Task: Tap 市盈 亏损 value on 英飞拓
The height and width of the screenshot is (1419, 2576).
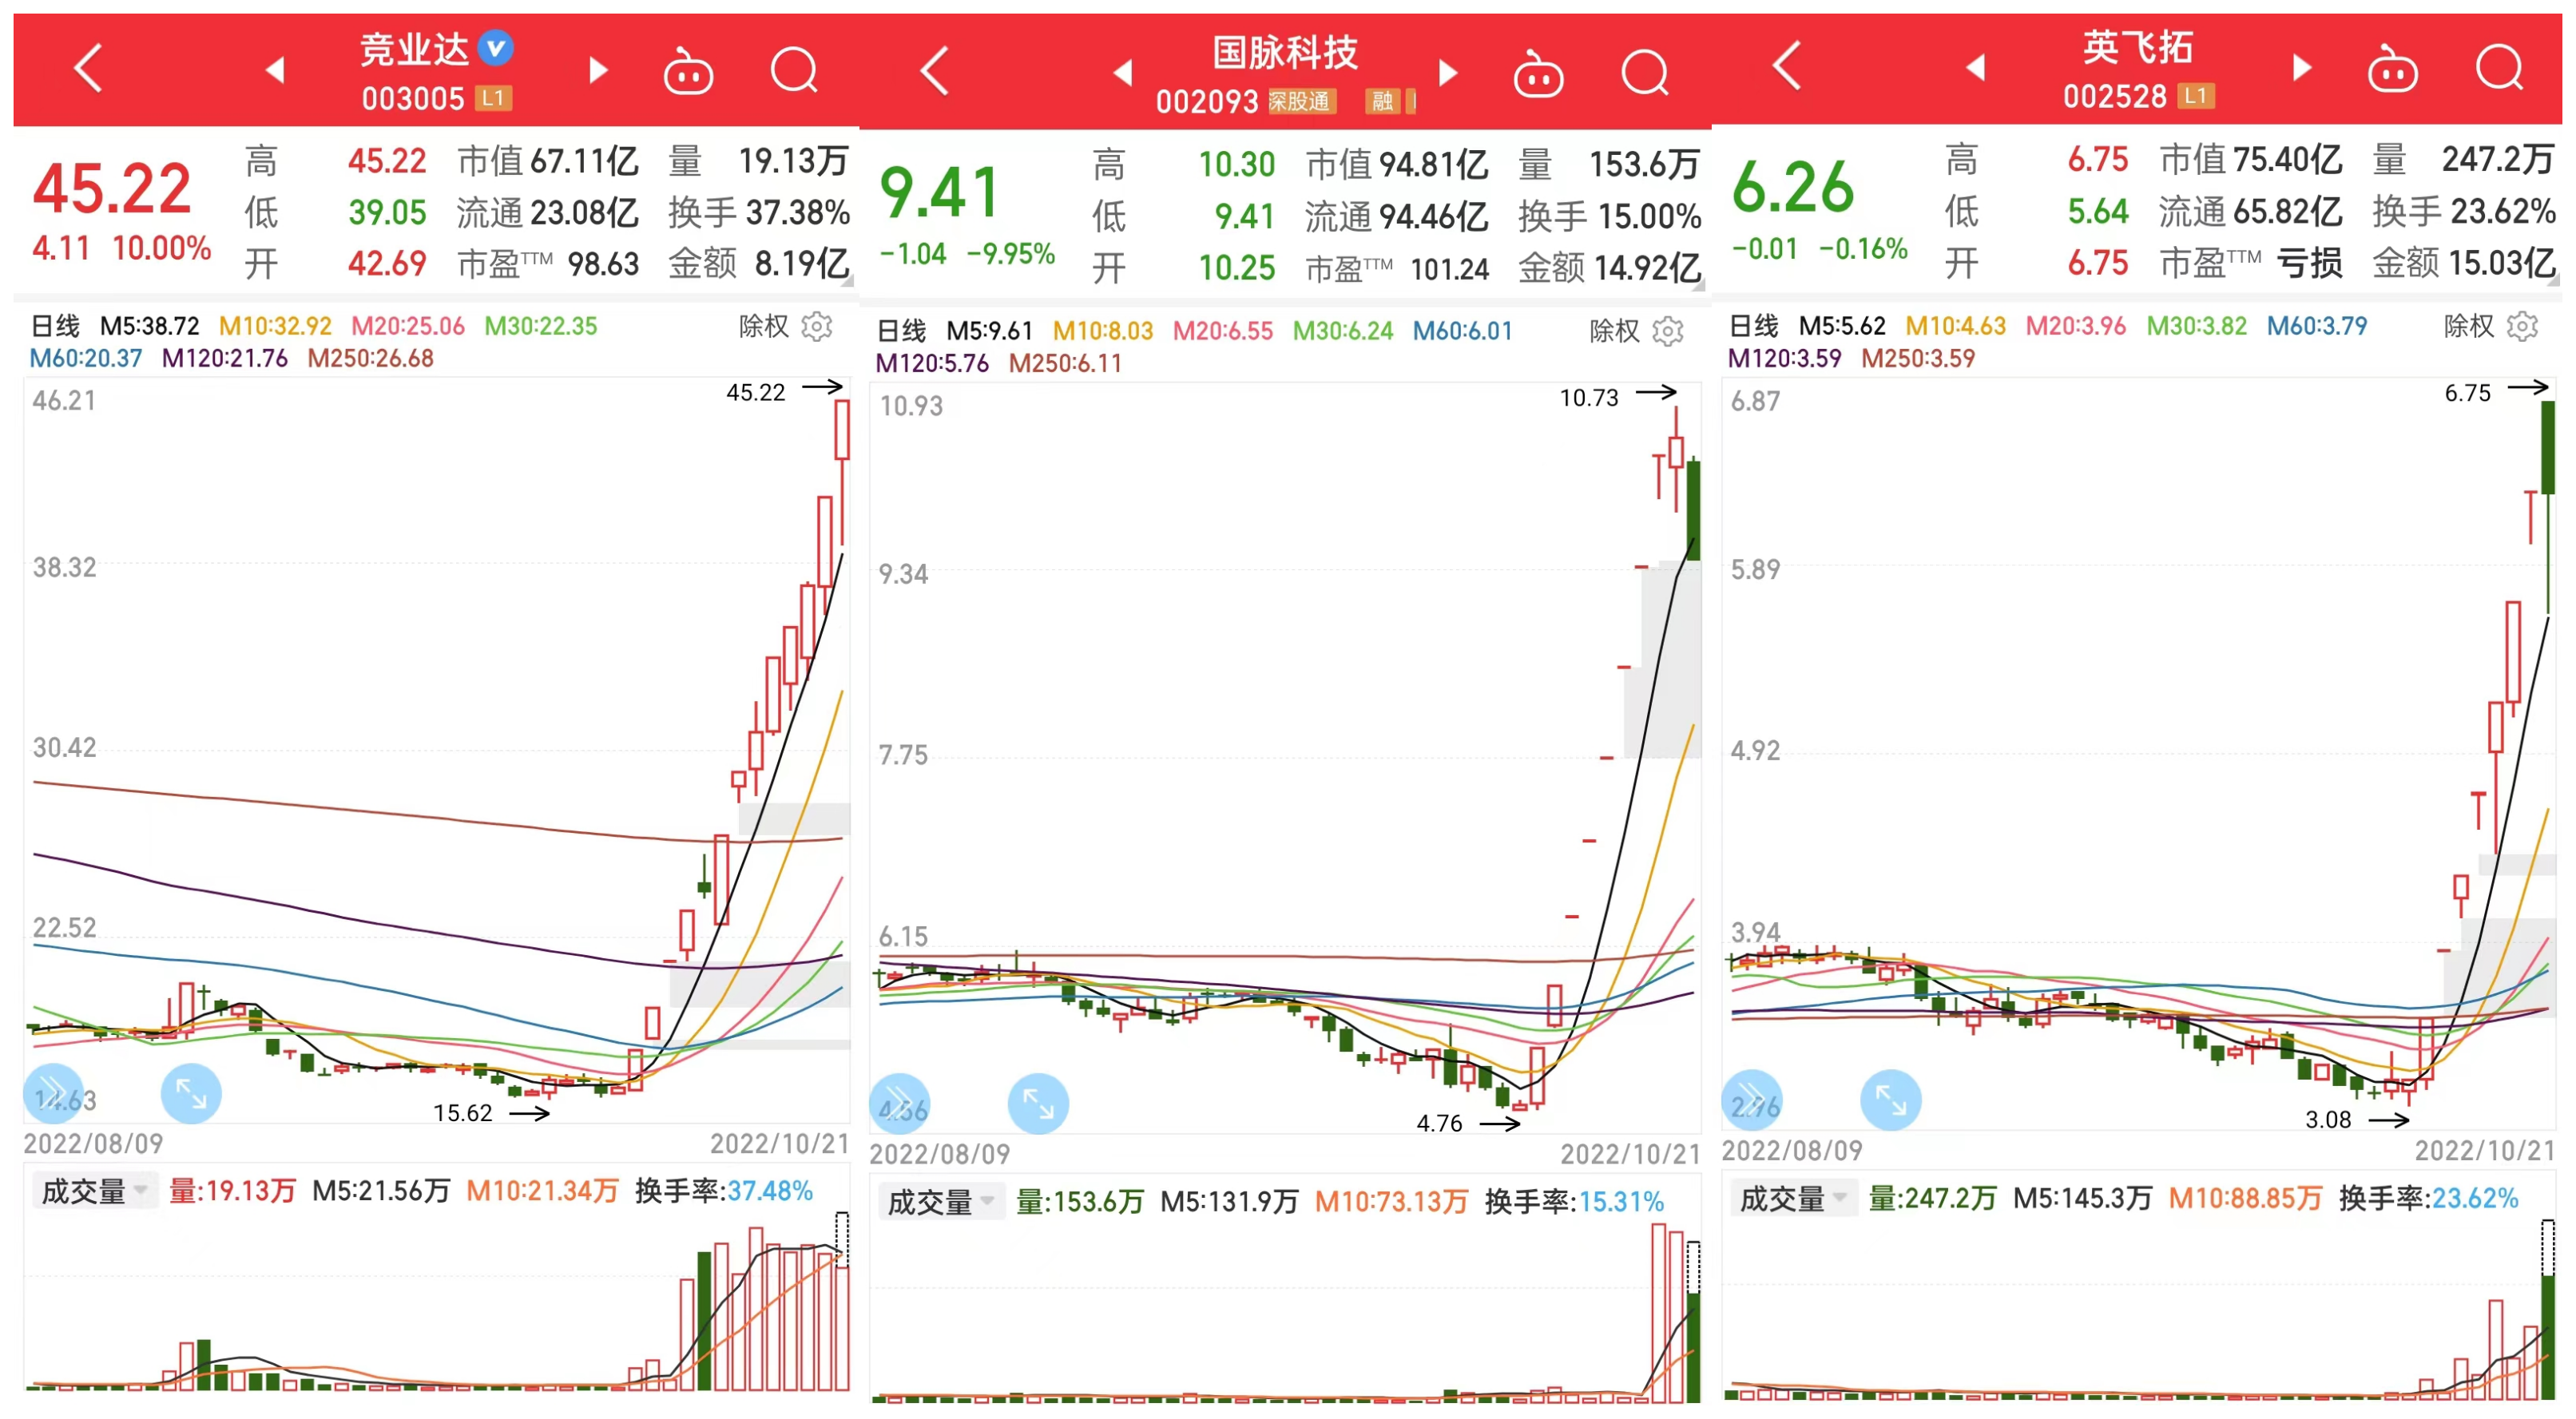Action: point(2250,263)
